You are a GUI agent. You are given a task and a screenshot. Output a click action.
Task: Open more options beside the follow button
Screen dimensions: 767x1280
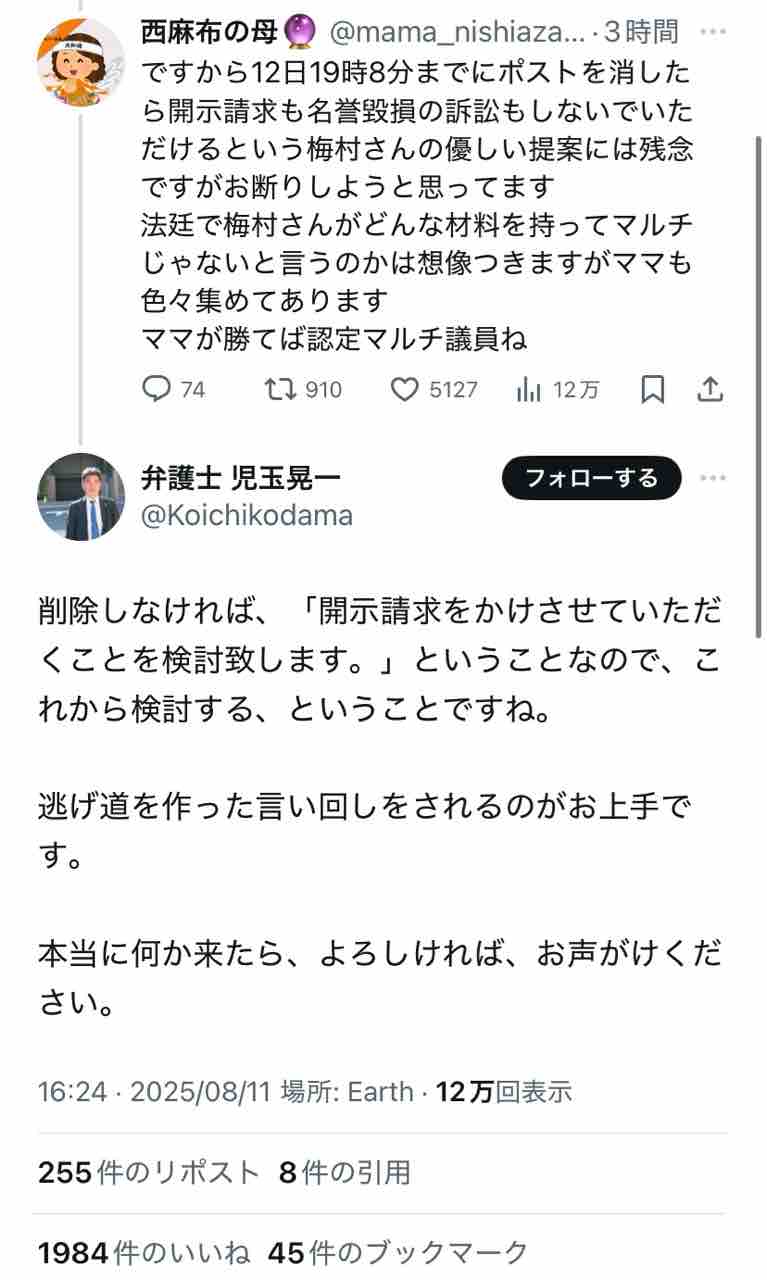712,478
